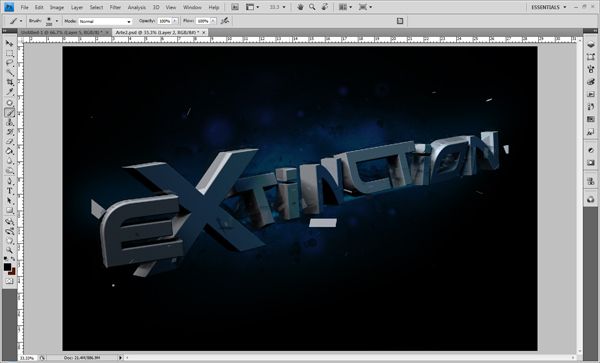This screenshot has width=600, height=363.
Task: Select the Zoom tool in the left toolbox
Action: coord(9,250)
